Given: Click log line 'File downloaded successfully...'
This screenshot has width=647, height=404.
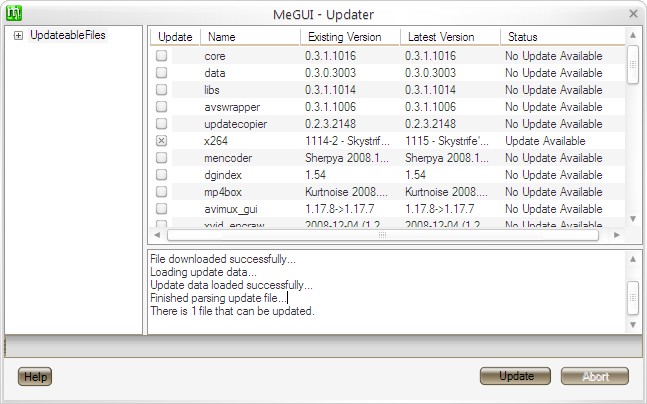Looking at the screenshot, I should pos(223,259).
